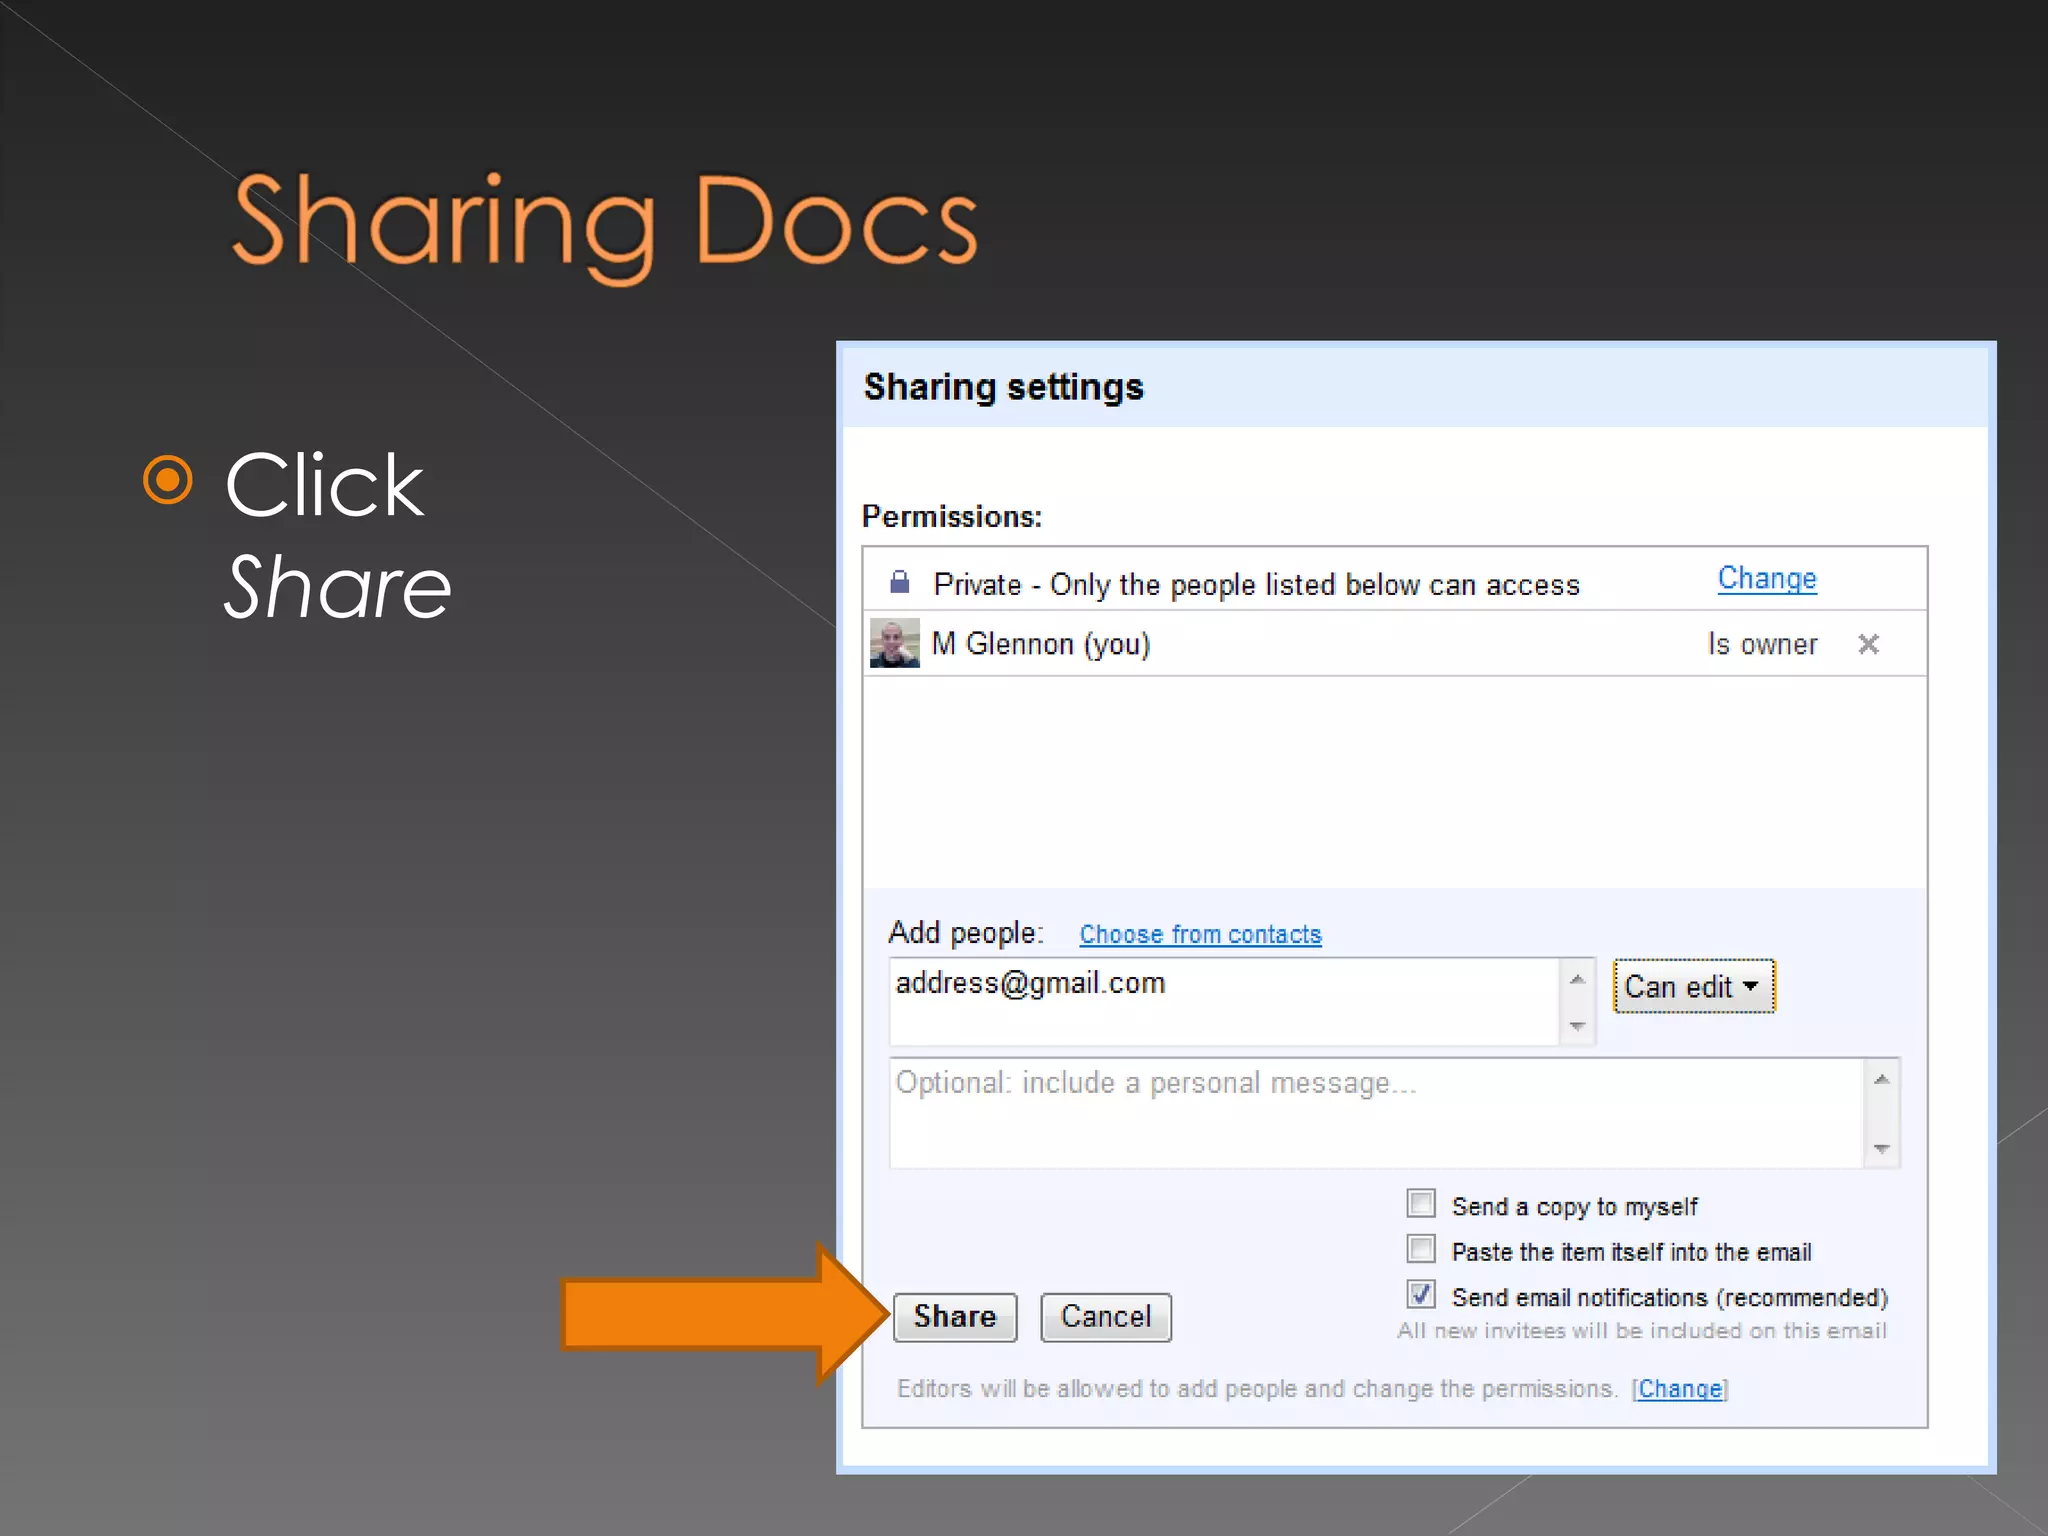Screen dimensions: 2048x1536
Task: Click message box scroll up arrow
Action: pos(1881,1080)
